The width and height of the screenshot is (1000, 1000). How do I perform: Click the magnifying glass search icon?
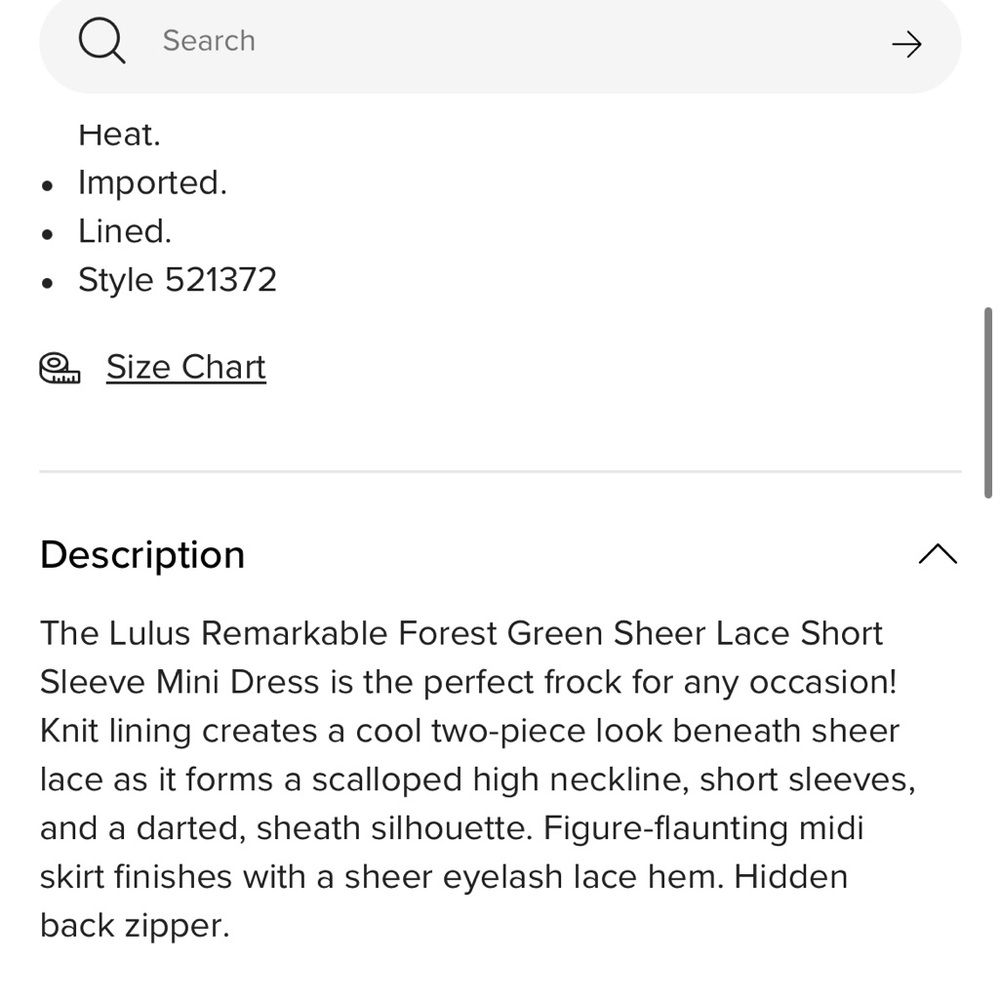(x=102, y=41)
